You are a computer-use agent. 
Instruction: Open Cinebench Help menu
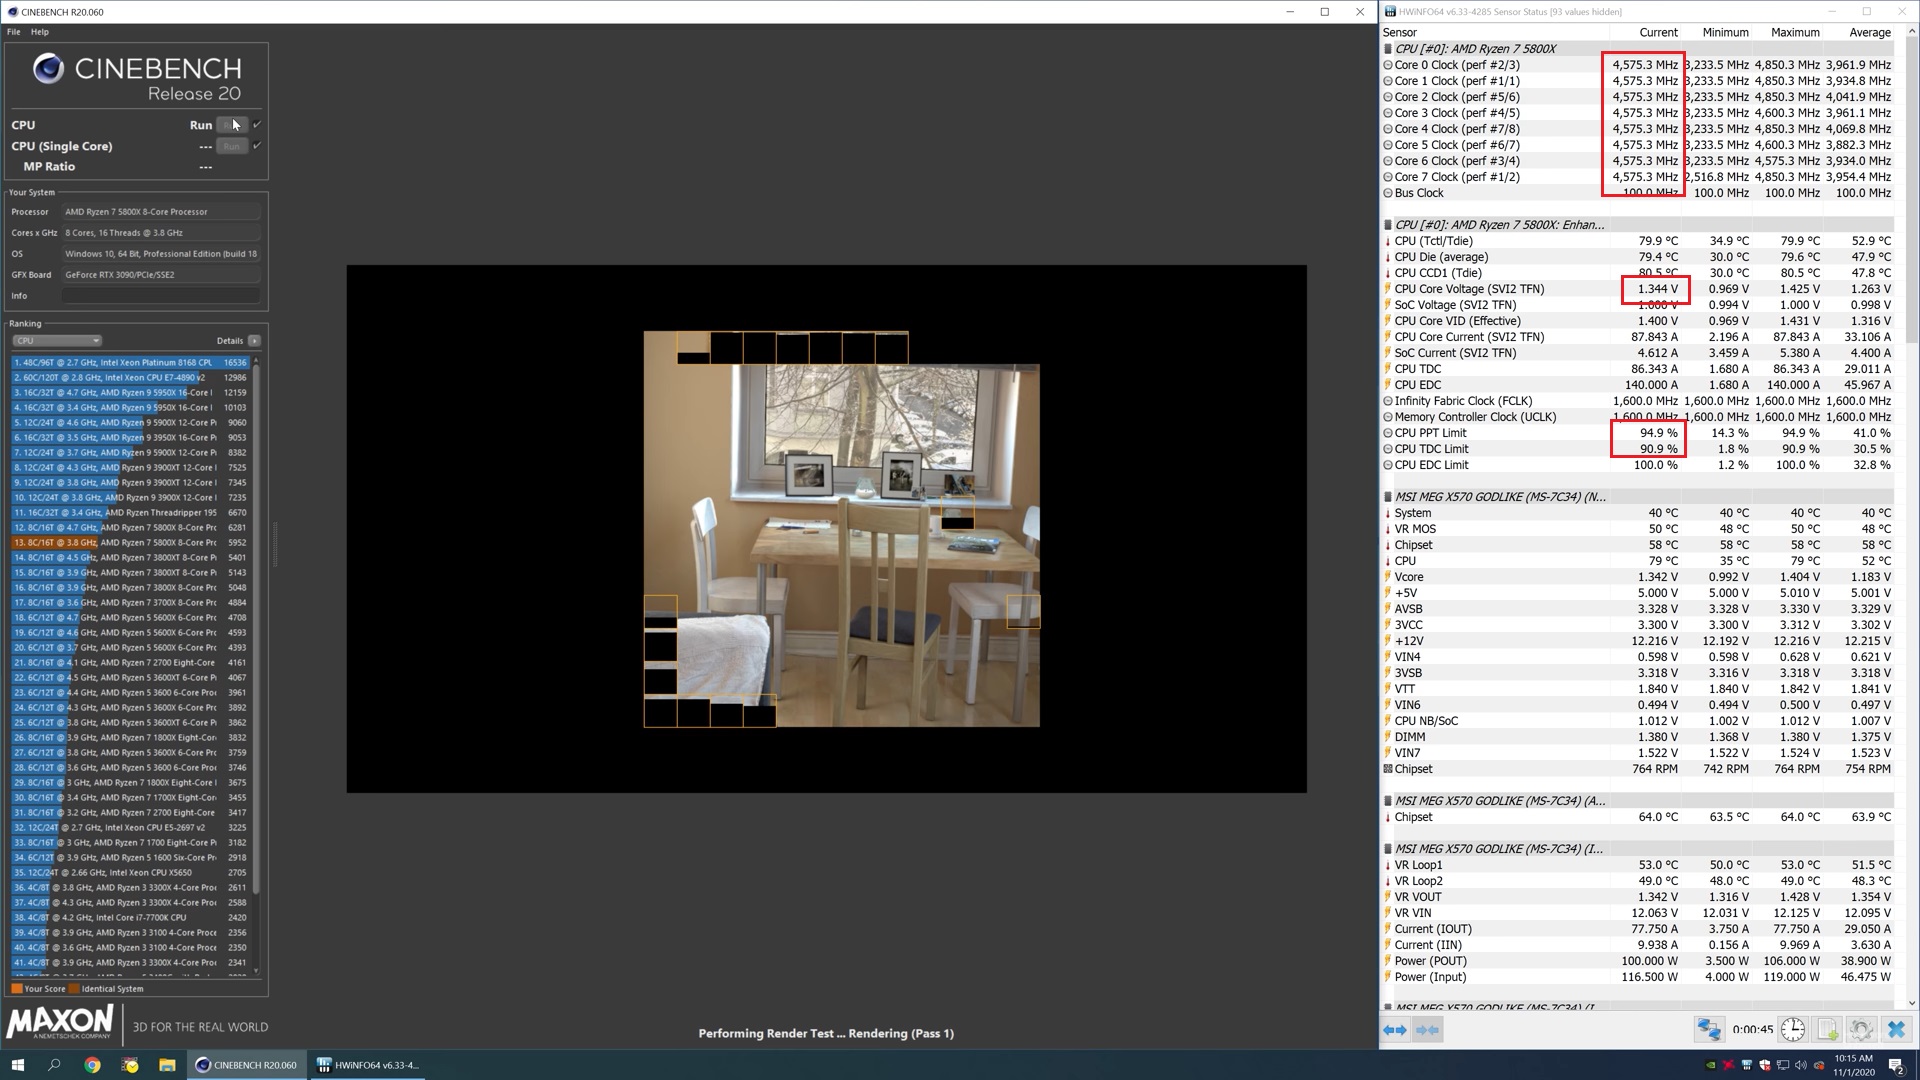pyautogui.click(x=40, y=32)
